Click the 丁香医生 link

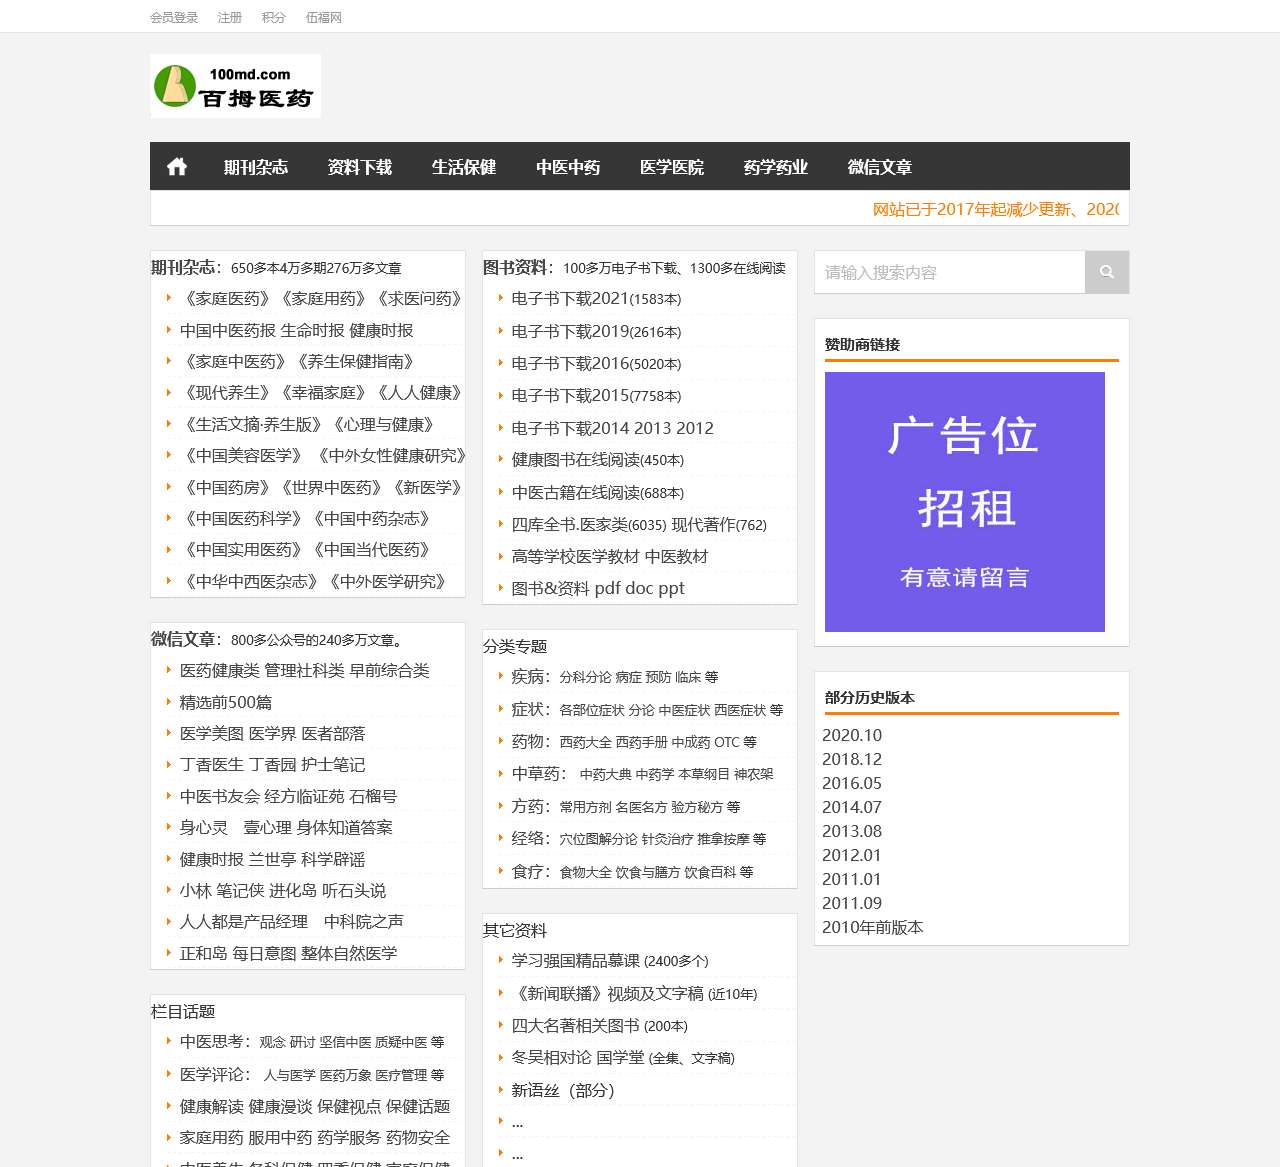[211, 765]
